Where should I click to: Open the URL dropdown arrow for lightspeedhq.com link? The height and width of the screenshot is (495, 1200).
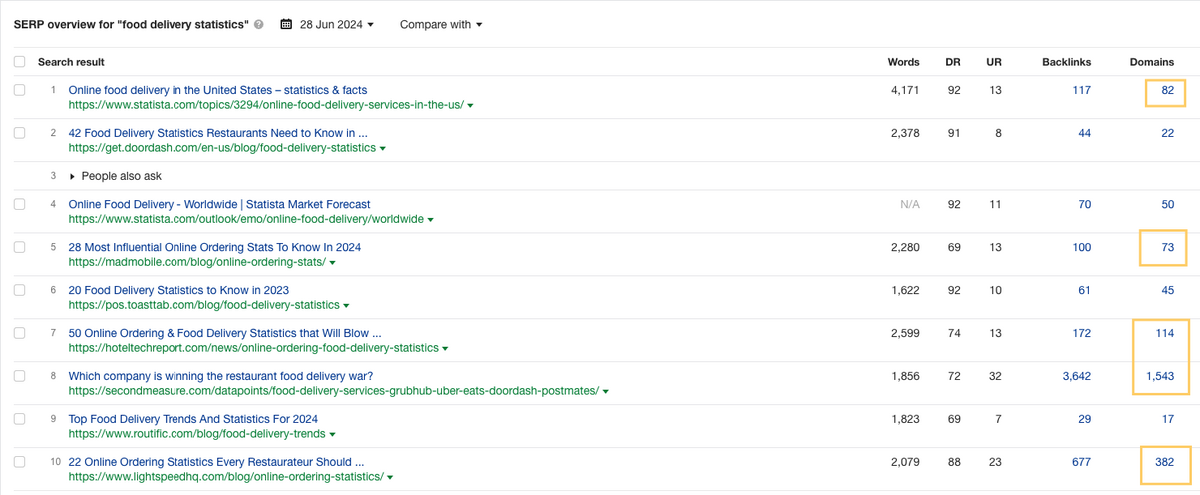pos(391,477)
